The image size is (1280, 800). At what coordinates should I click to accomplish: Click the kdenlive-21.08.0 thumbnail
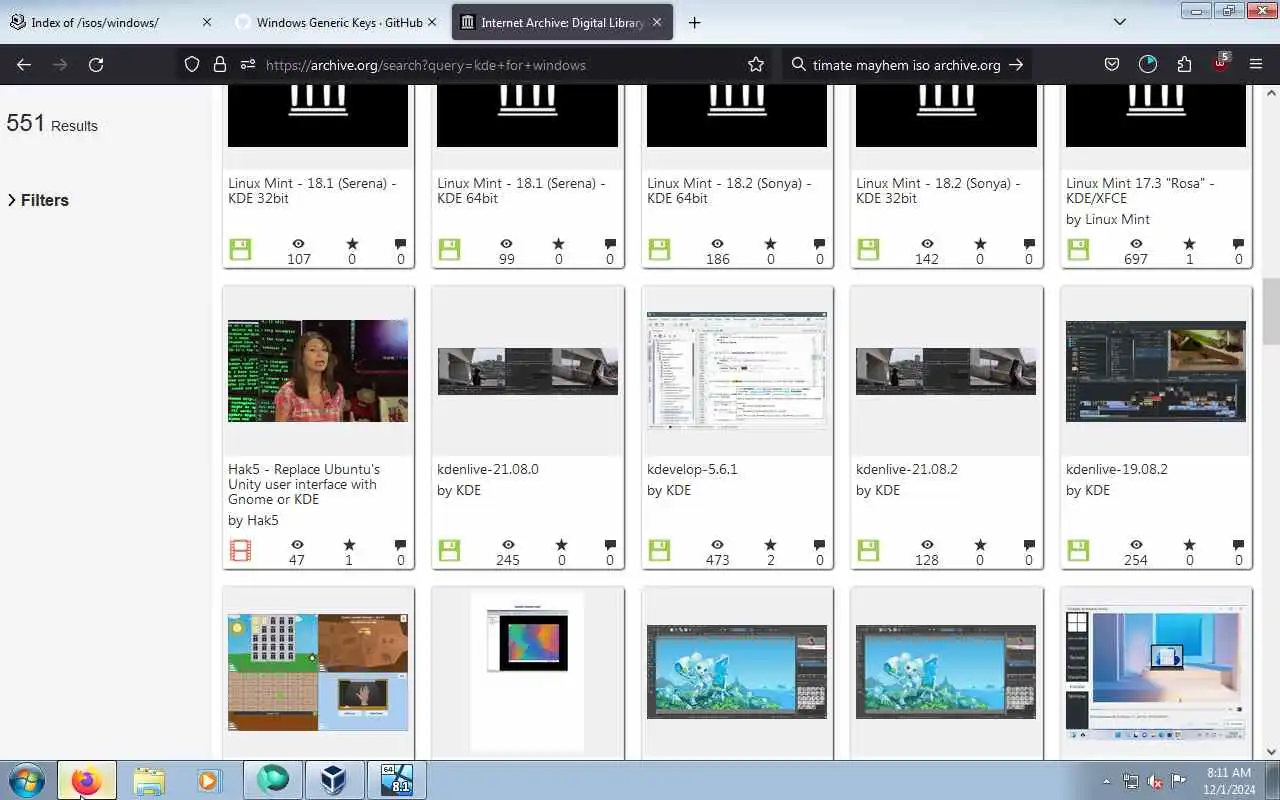pos(528,371)
